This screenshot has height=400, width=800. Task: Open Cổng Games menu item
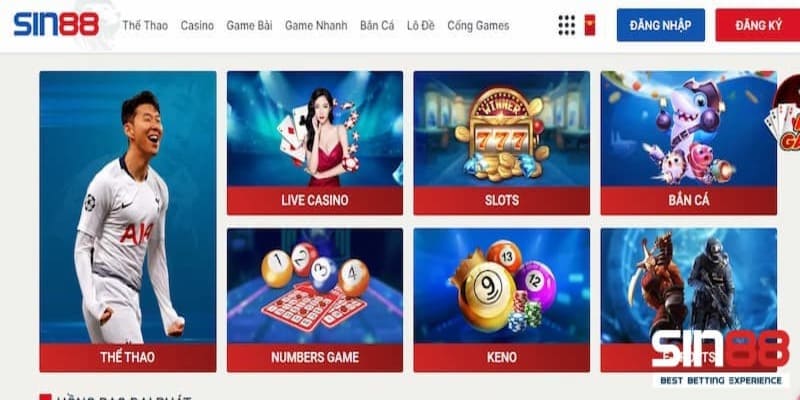click(478, 26)
